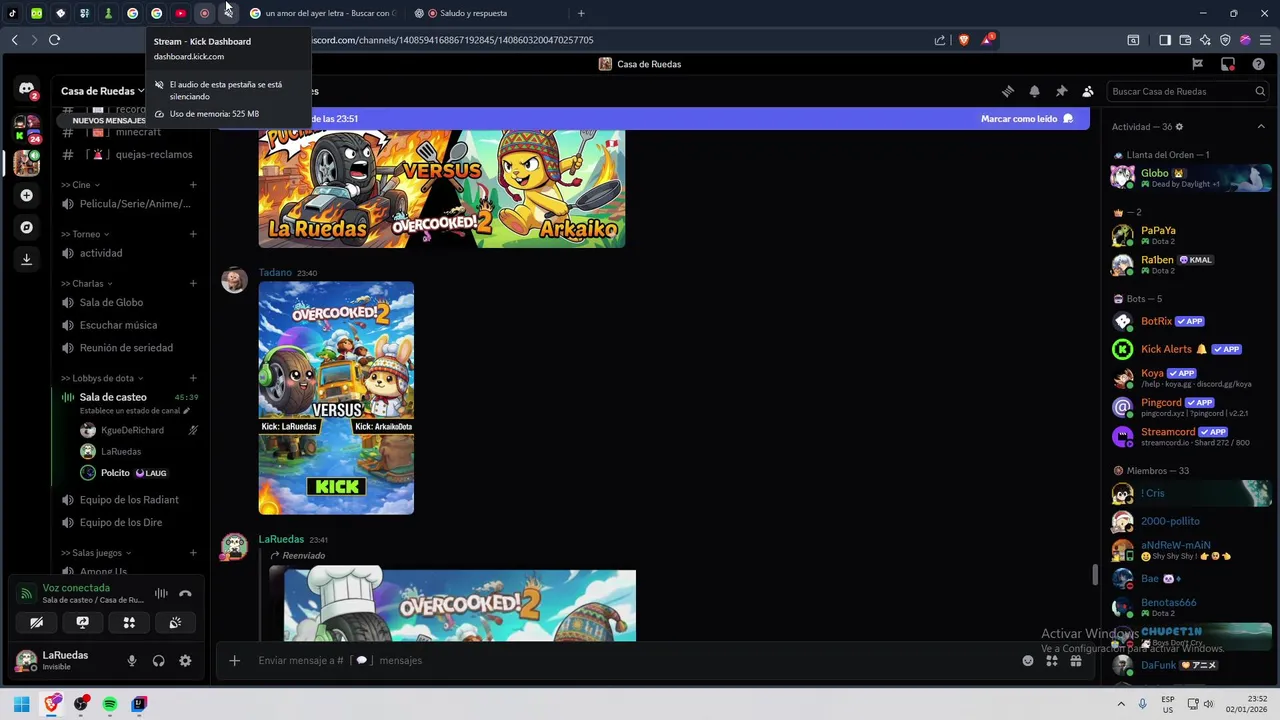Collapse the Cine channel category
This screenshot has height=720, width=1280.
click(80, 185)
